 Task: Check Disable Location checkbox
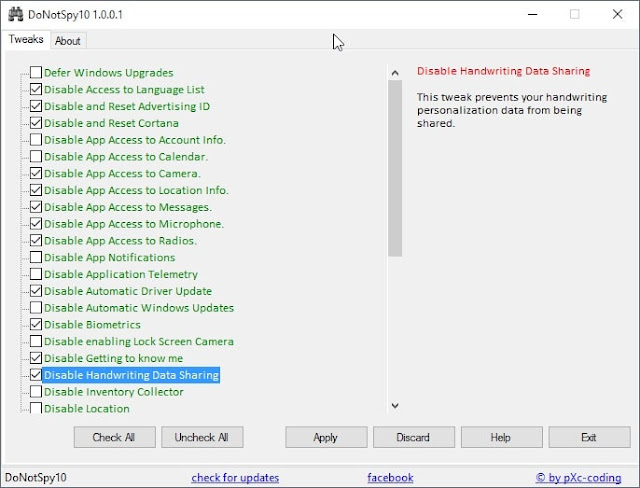tap(36, 408)
